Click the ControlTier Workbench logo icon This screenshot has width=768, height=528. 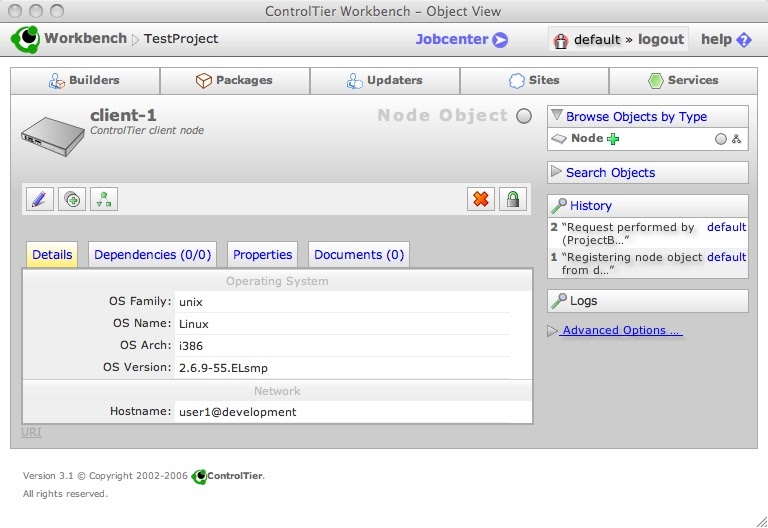click(25, 39)
